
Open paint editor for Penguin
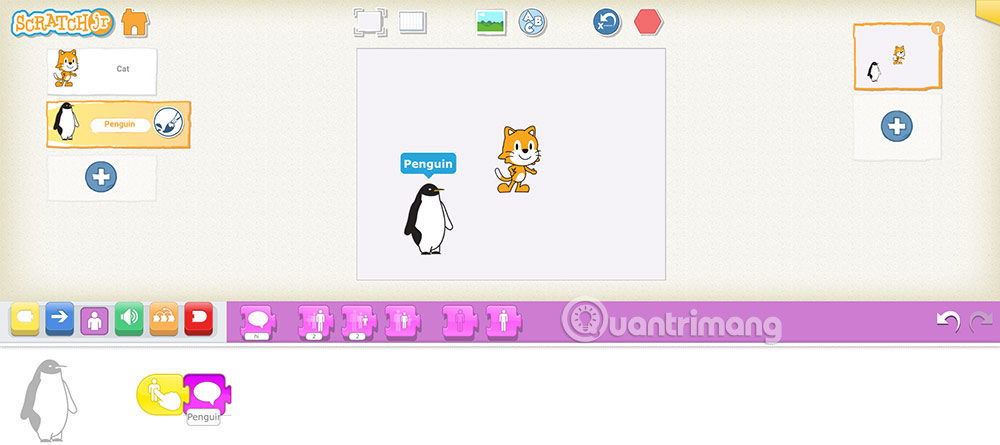coord(168,122)
